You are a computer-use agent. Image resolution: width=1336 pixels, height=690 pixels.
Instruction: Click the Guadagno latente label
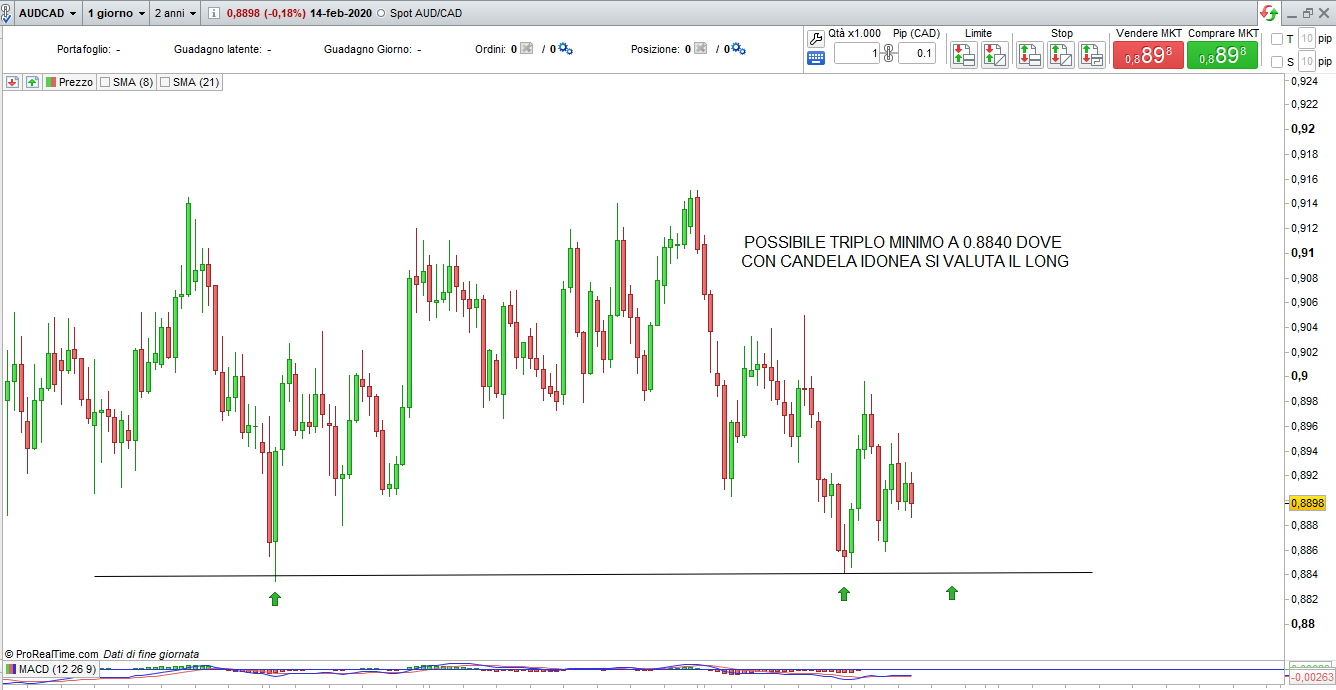[217, 49]
